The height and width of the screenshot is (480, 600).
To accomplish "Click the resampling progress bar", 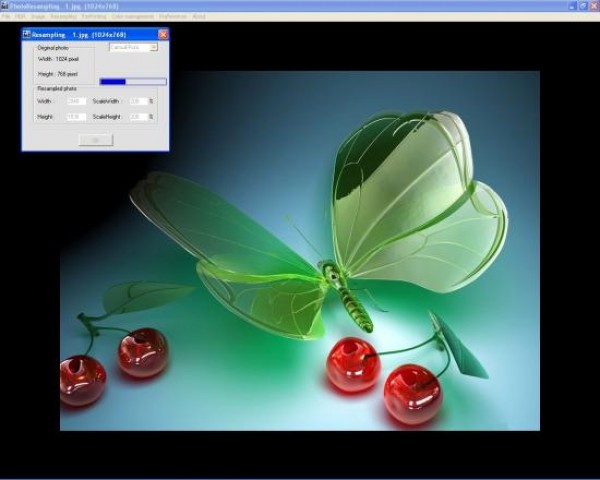I will point(133,82).
